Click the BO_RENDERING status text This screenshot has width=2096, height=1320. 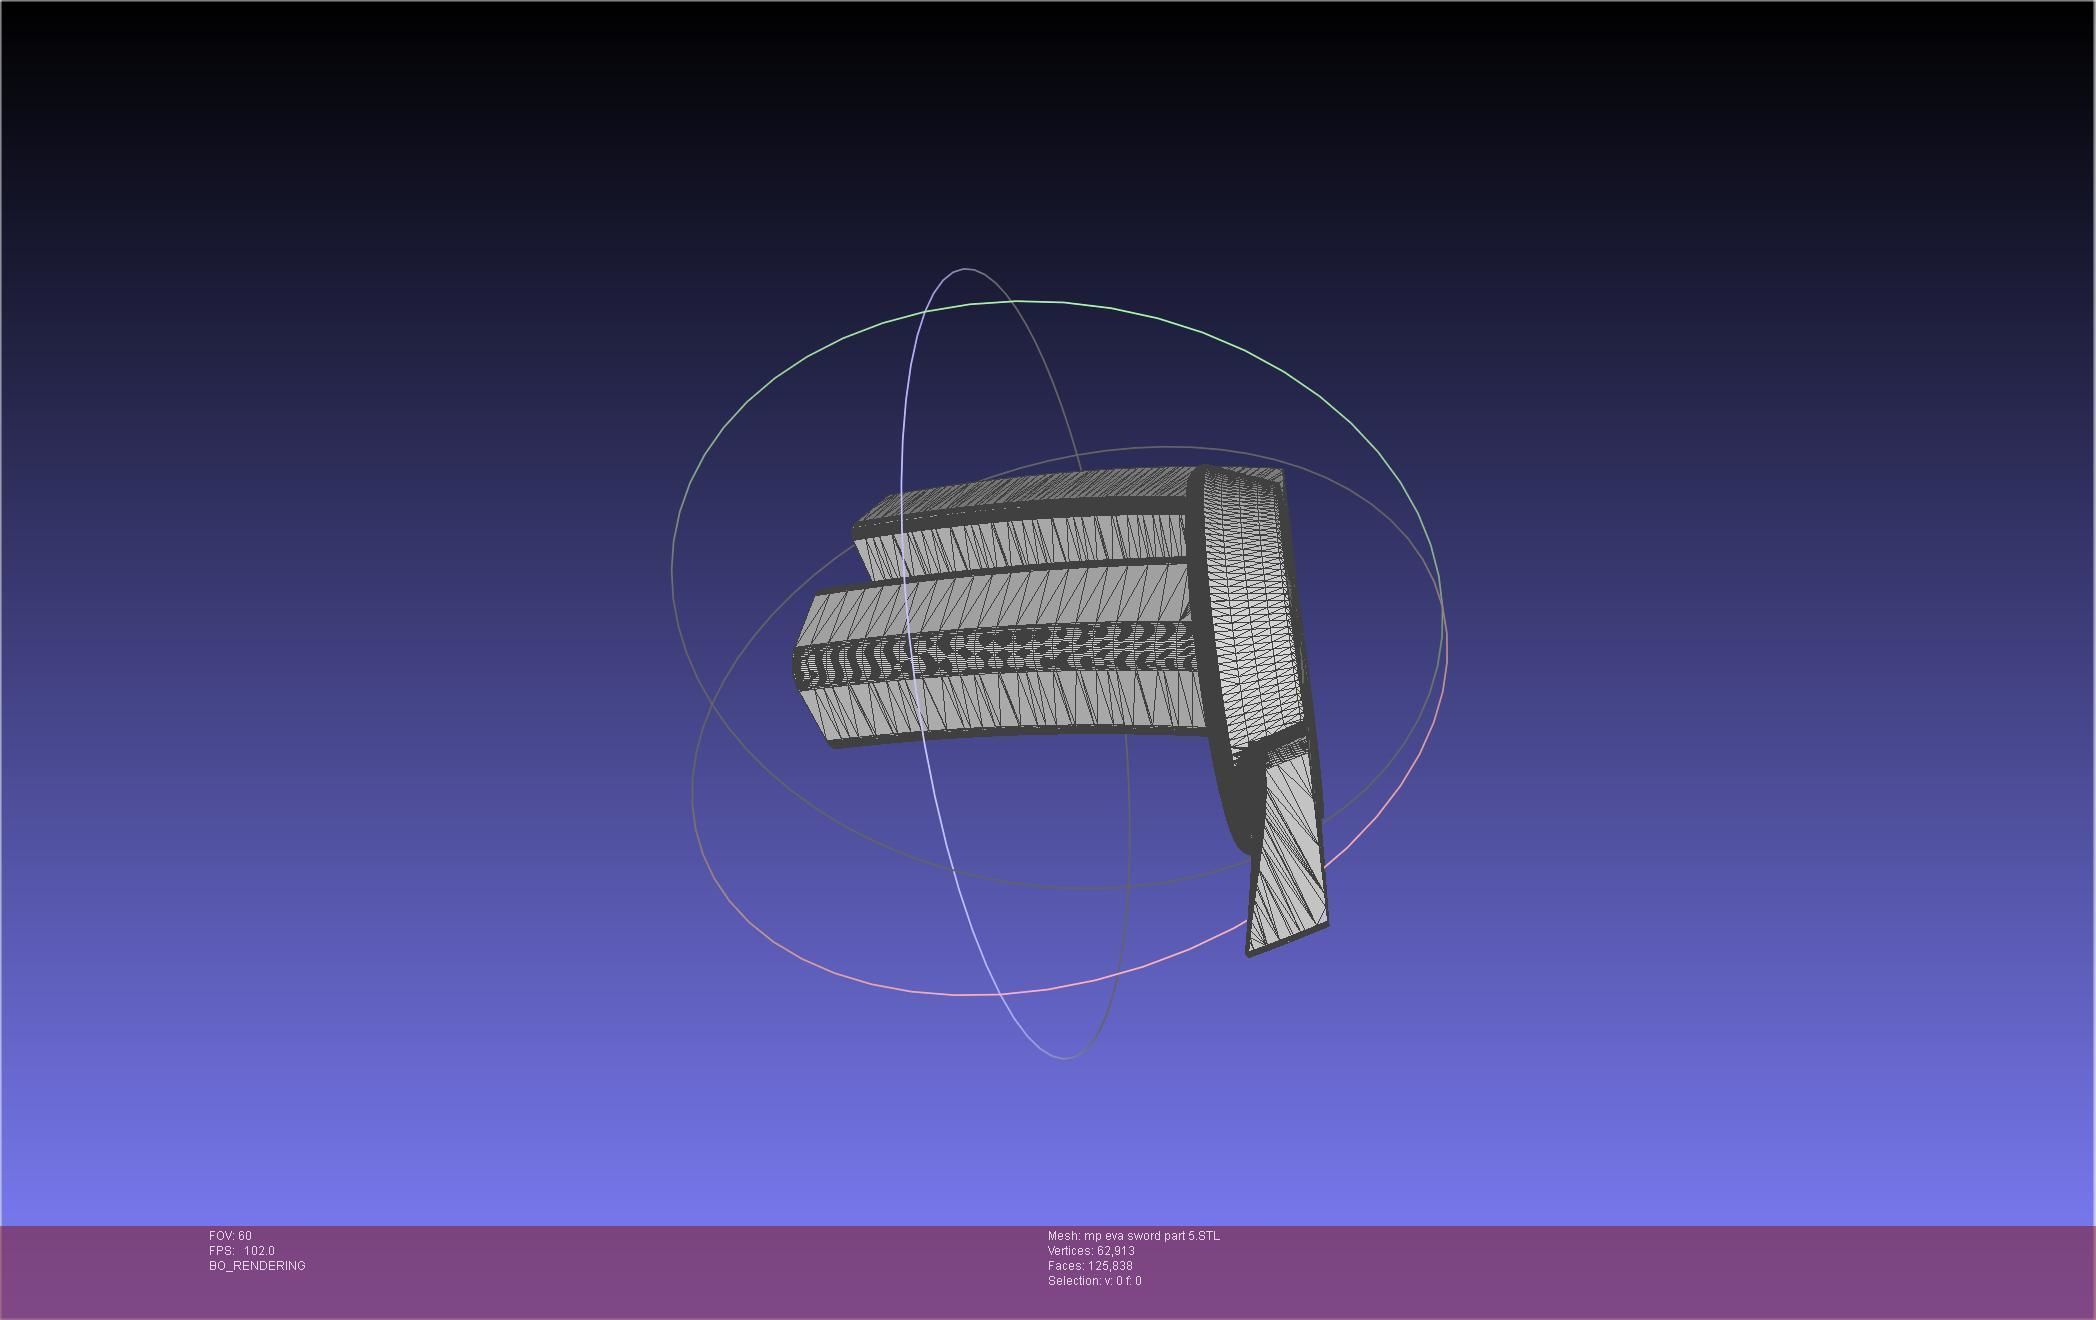[257, 1266]
